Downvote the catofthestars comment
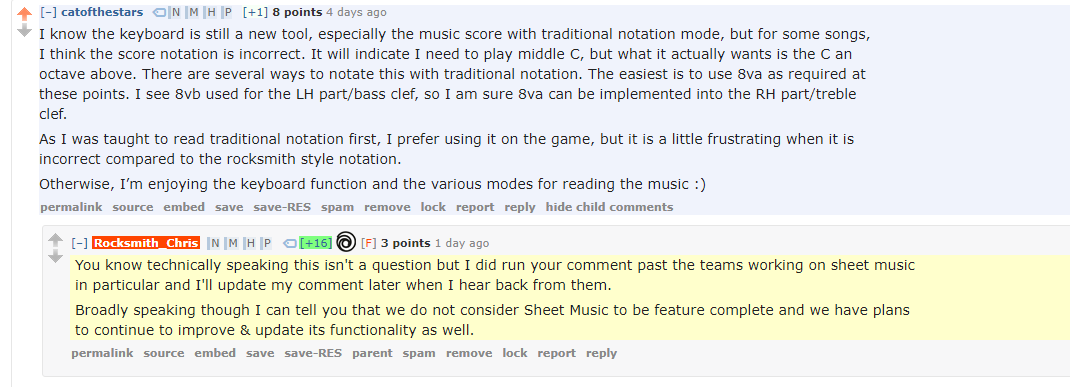Viewport: 1070px width, 387px height. pos(25,31)
